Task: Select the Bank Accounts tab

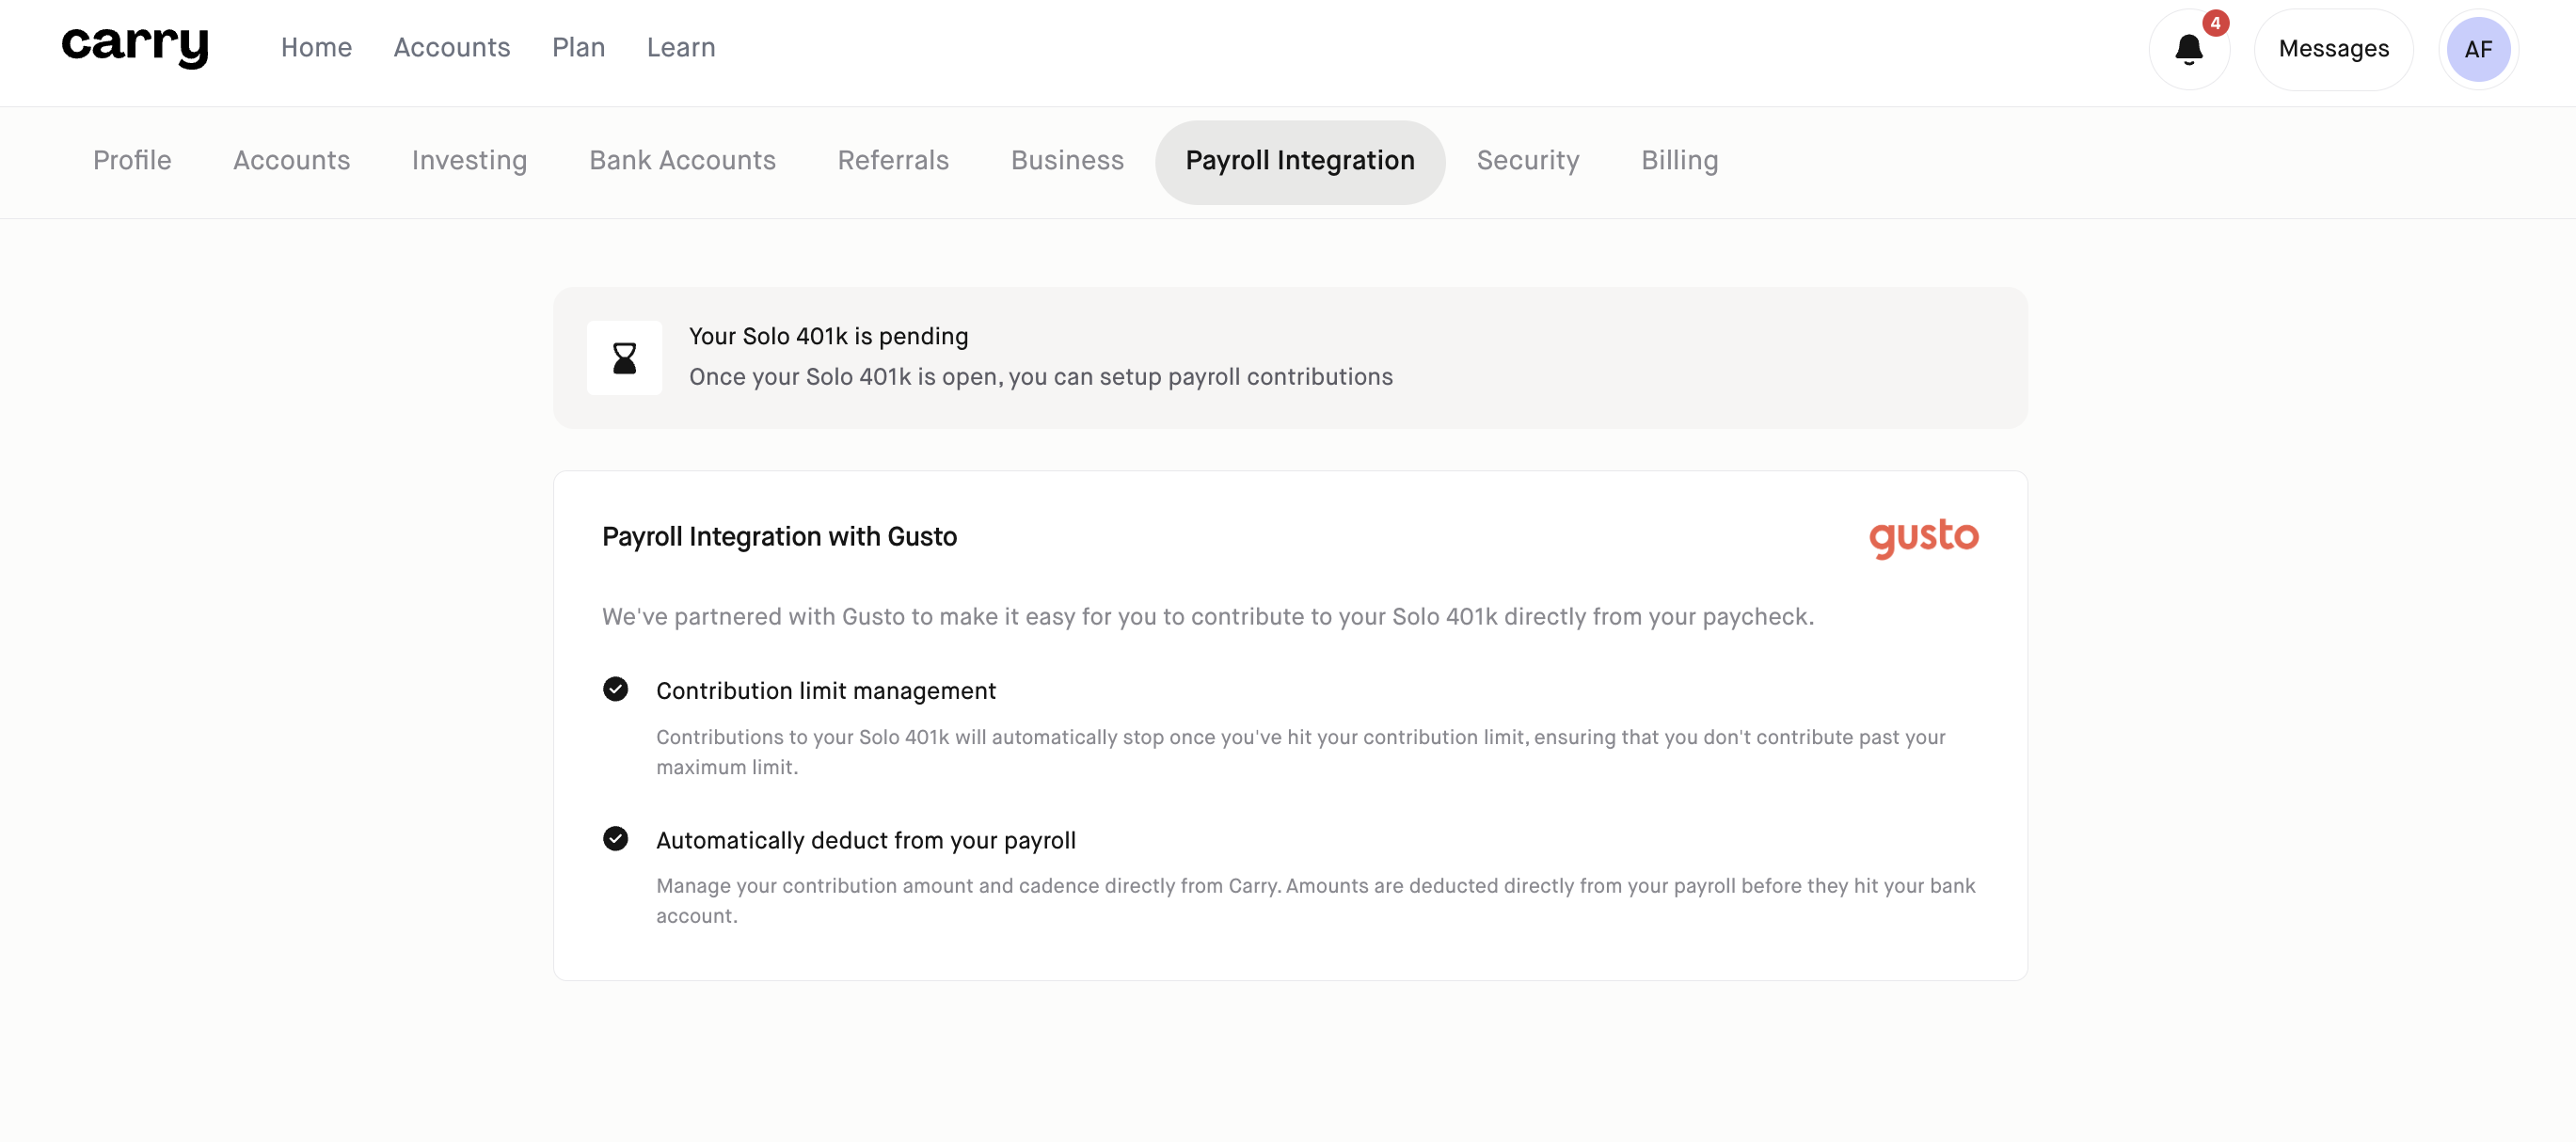Action: pos(682,161)
